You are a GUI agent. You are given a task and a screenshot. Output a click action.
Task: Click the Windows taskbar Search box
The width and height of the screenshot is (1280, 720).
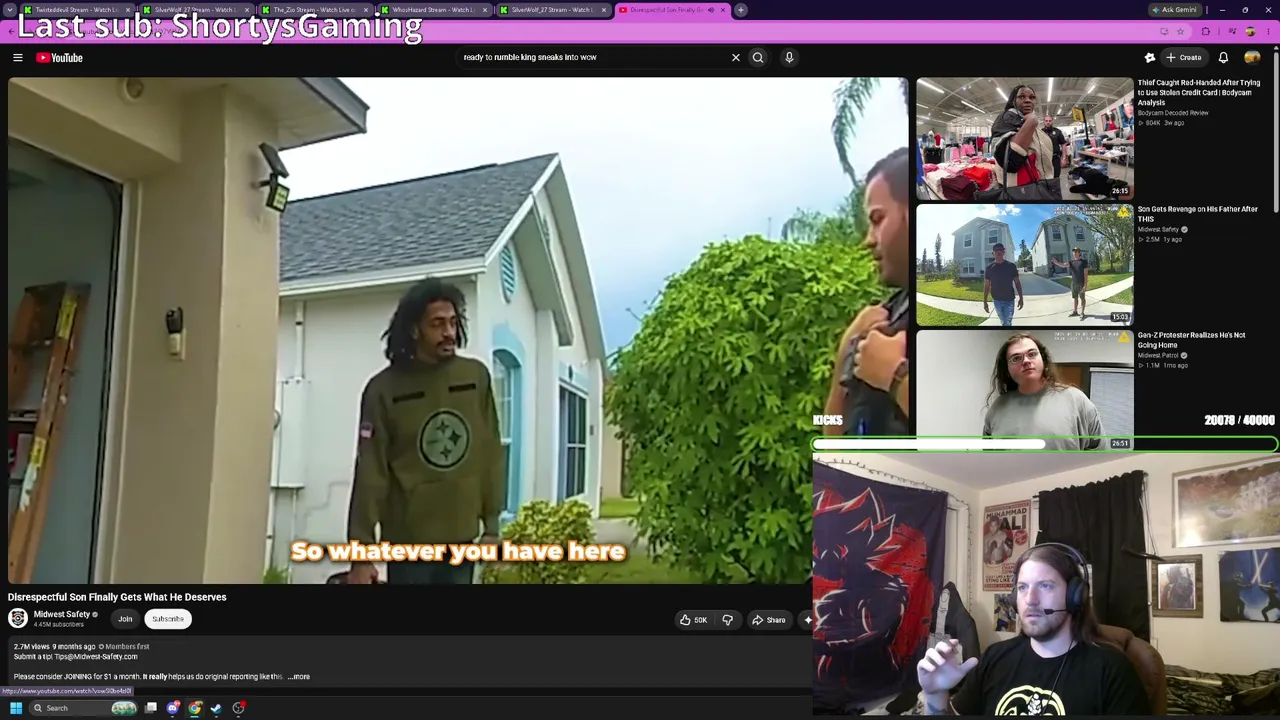[83, 708]
